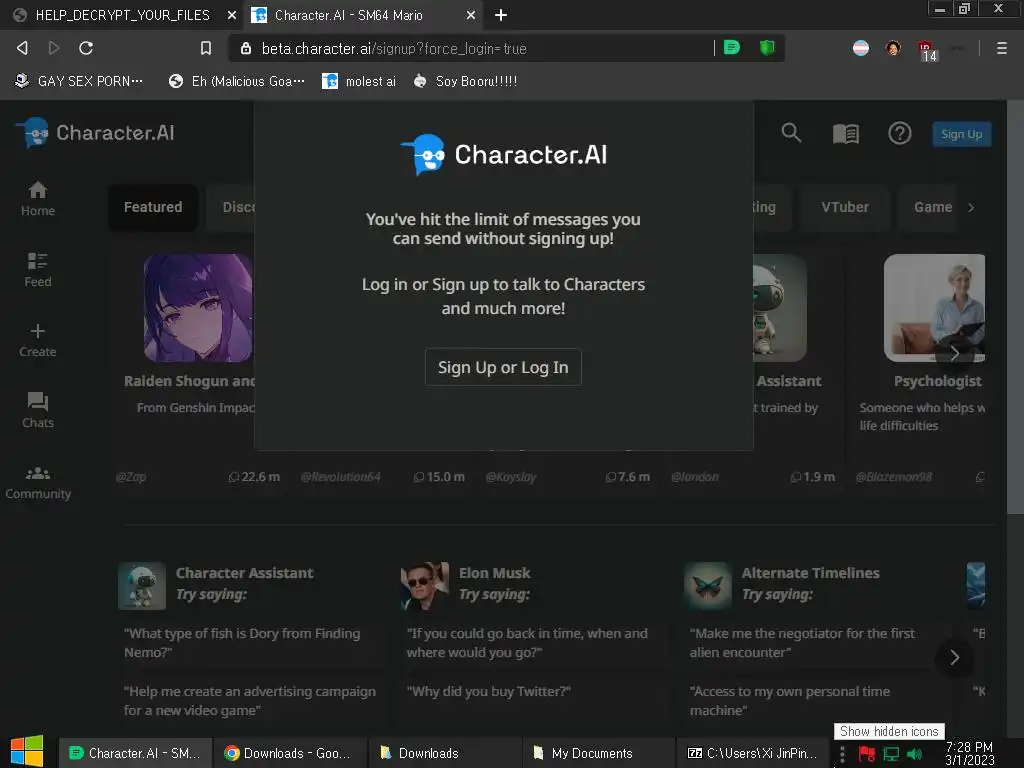Bookmark this page with the bookmark icon
1024x768 pixels.
(x=206, y=48)
